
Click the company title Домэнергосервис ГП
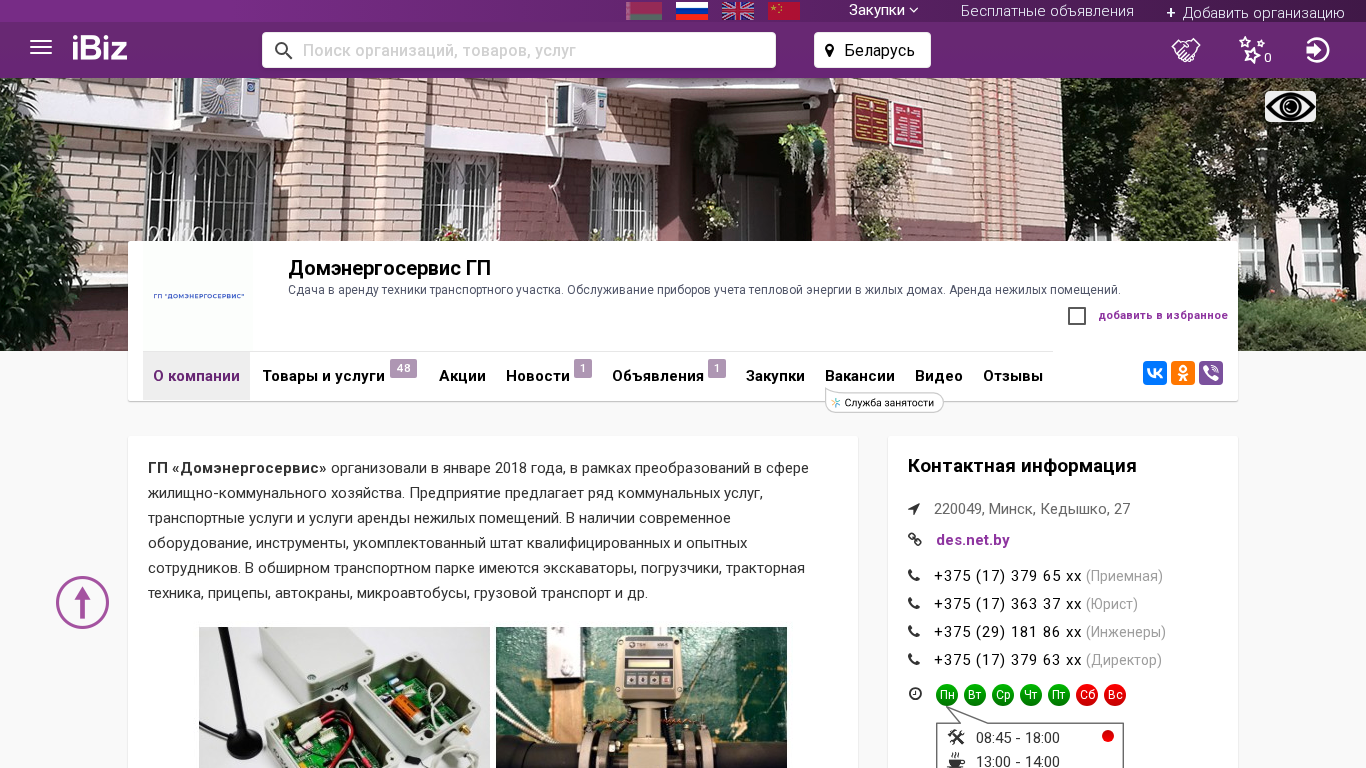point(389,268)
